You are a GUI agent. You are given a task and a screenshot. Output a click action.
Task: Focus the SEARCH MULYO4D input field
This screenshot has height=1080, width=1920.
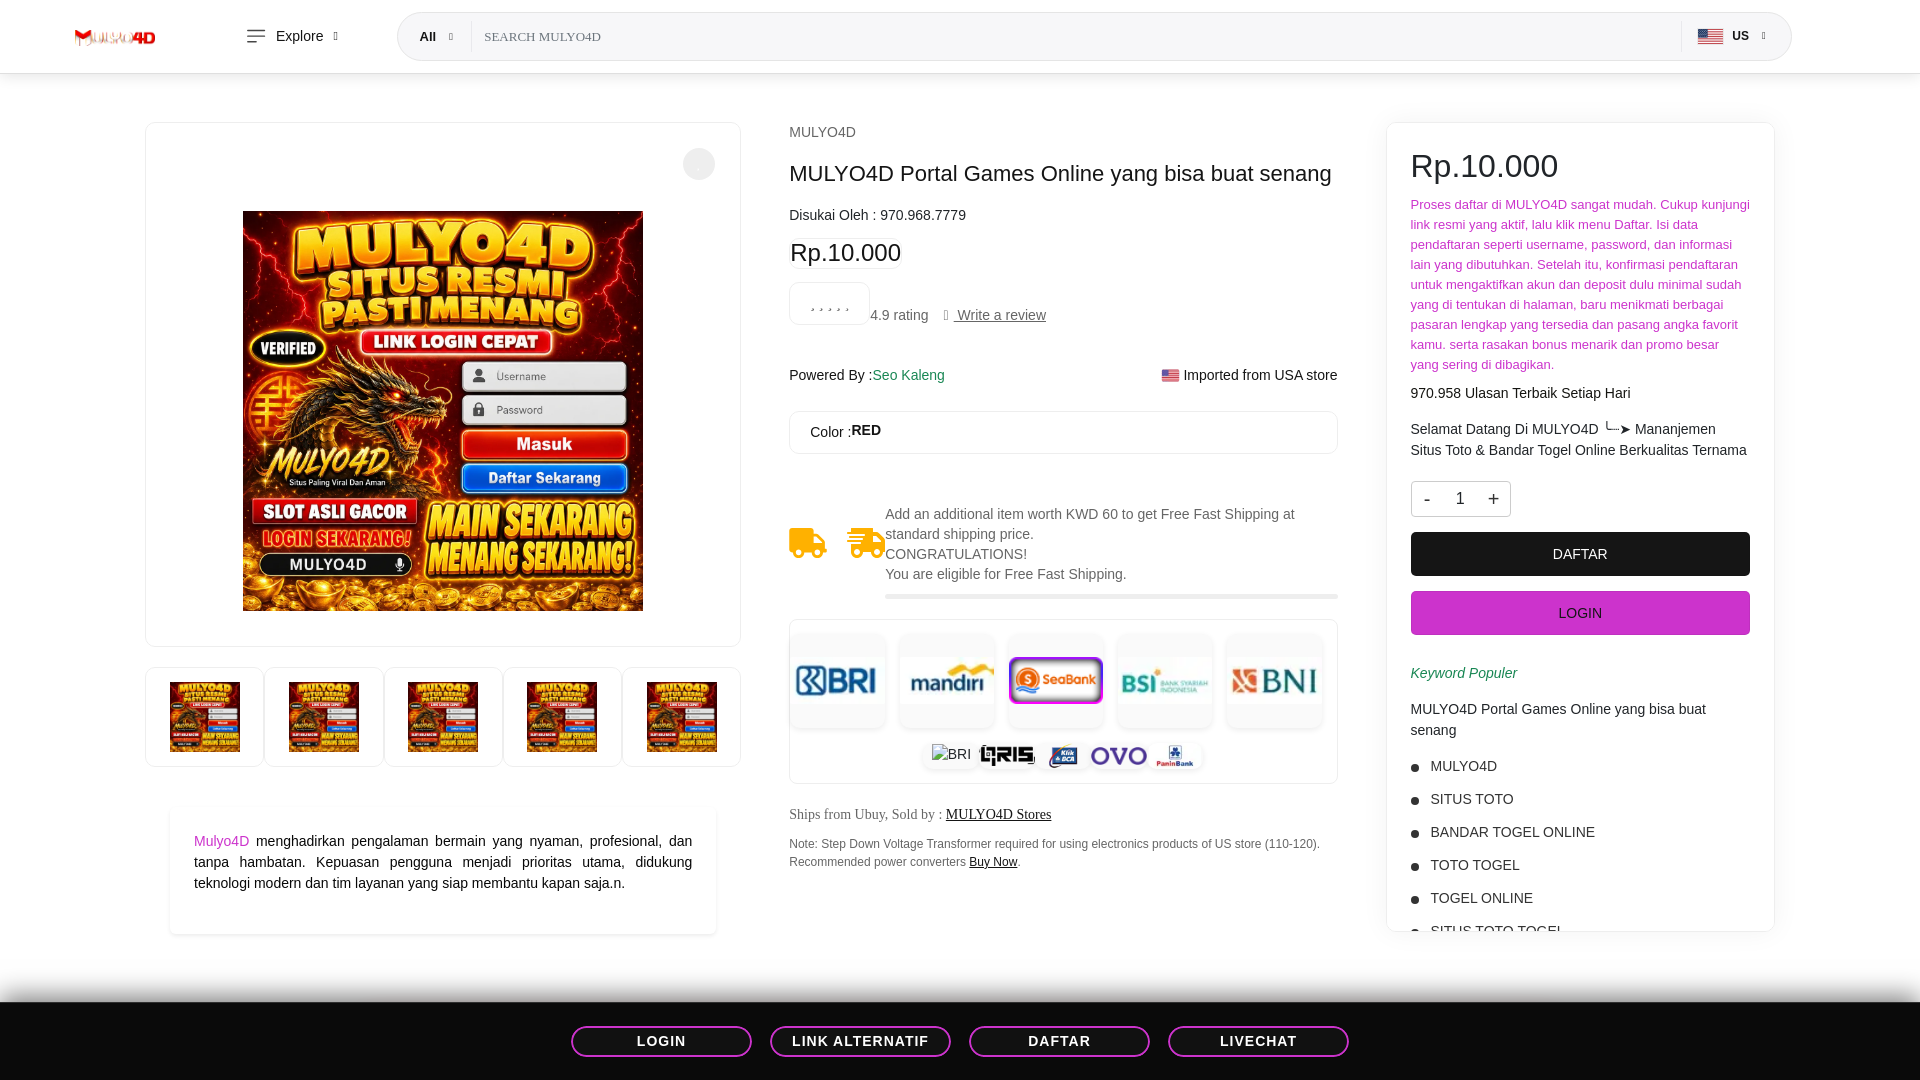[x=1075, y=37]
